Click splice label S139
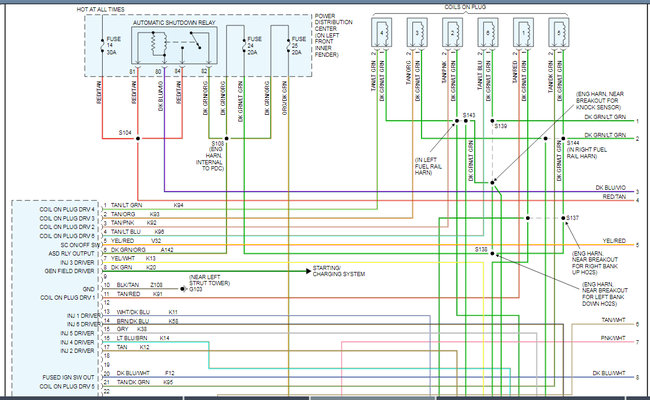The width and height of the screenshot is (650, 400). coord(500,126)
